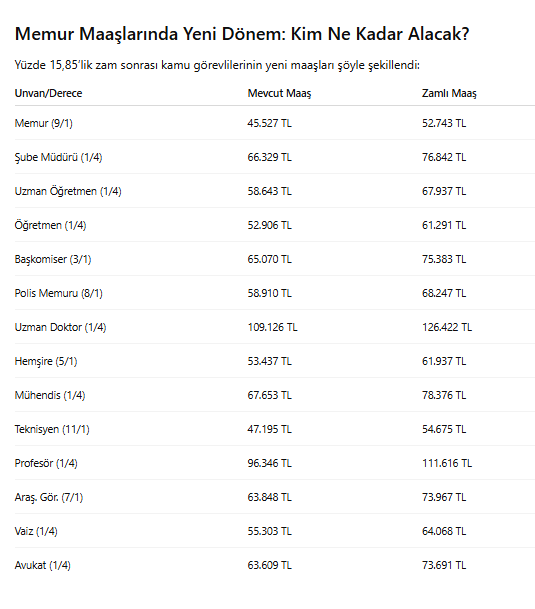Select the Unvan/Derece column header
The width and height of the screenshot is (535, 609).
(x=49, y=94)
